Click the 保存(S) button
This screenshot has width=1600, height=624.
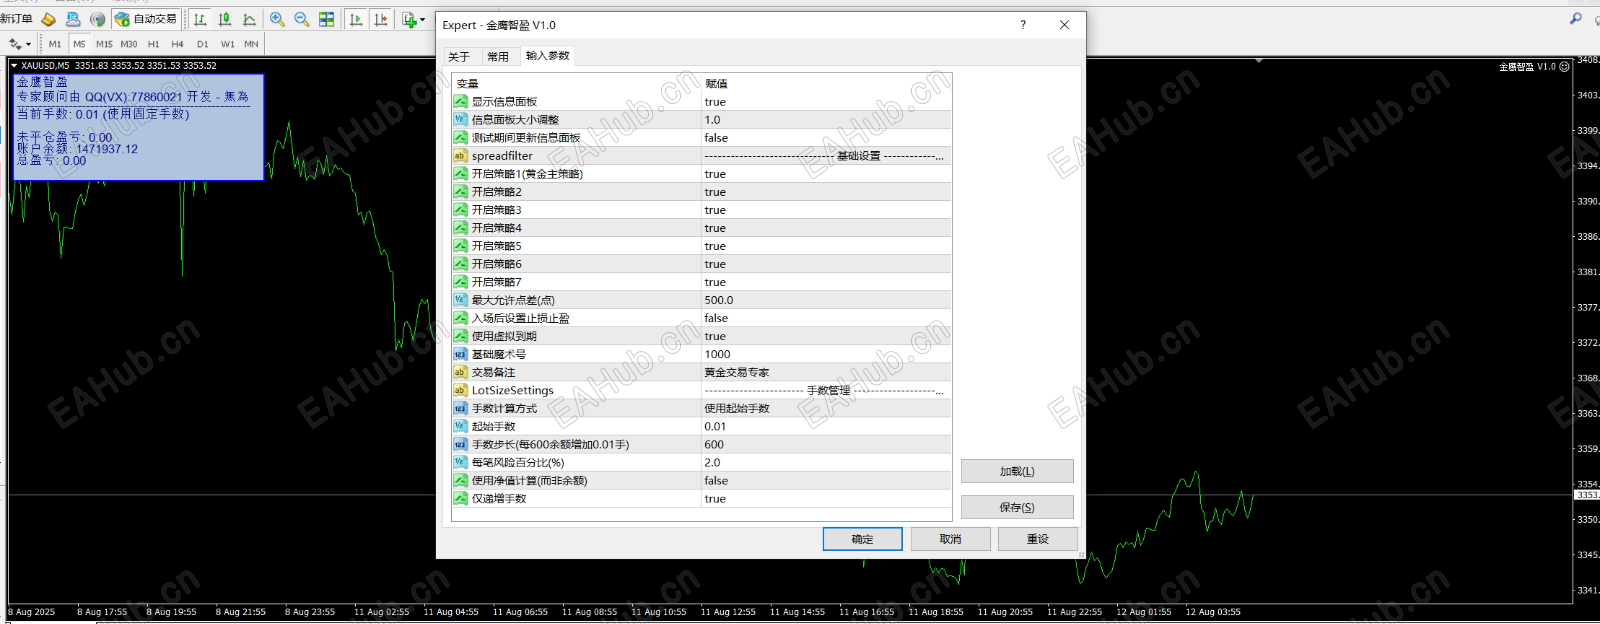click(1017, 507)
